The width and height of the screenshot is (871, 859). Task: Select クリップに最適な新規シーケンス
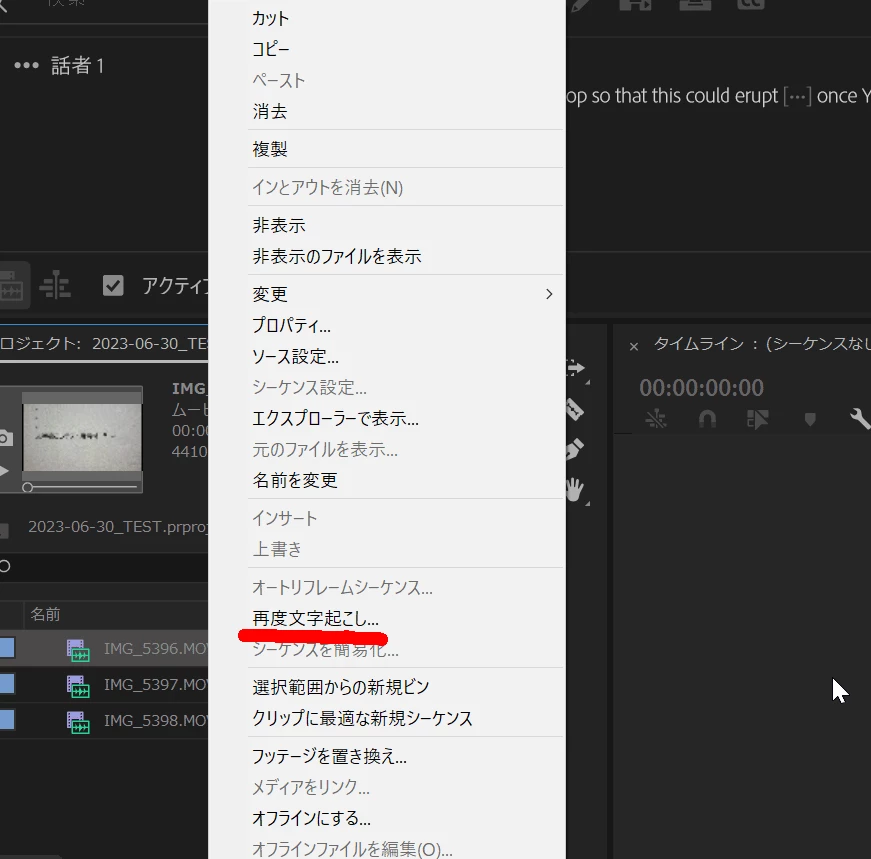(362, 718)
